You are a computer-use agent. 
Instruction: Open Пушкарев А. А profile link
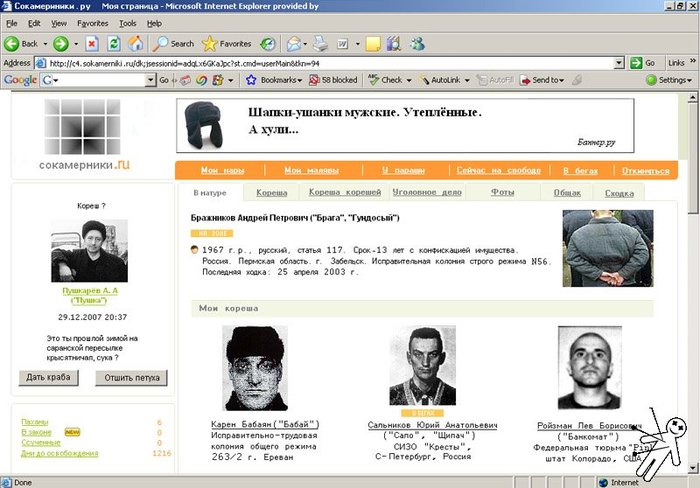tap(90, 295)
